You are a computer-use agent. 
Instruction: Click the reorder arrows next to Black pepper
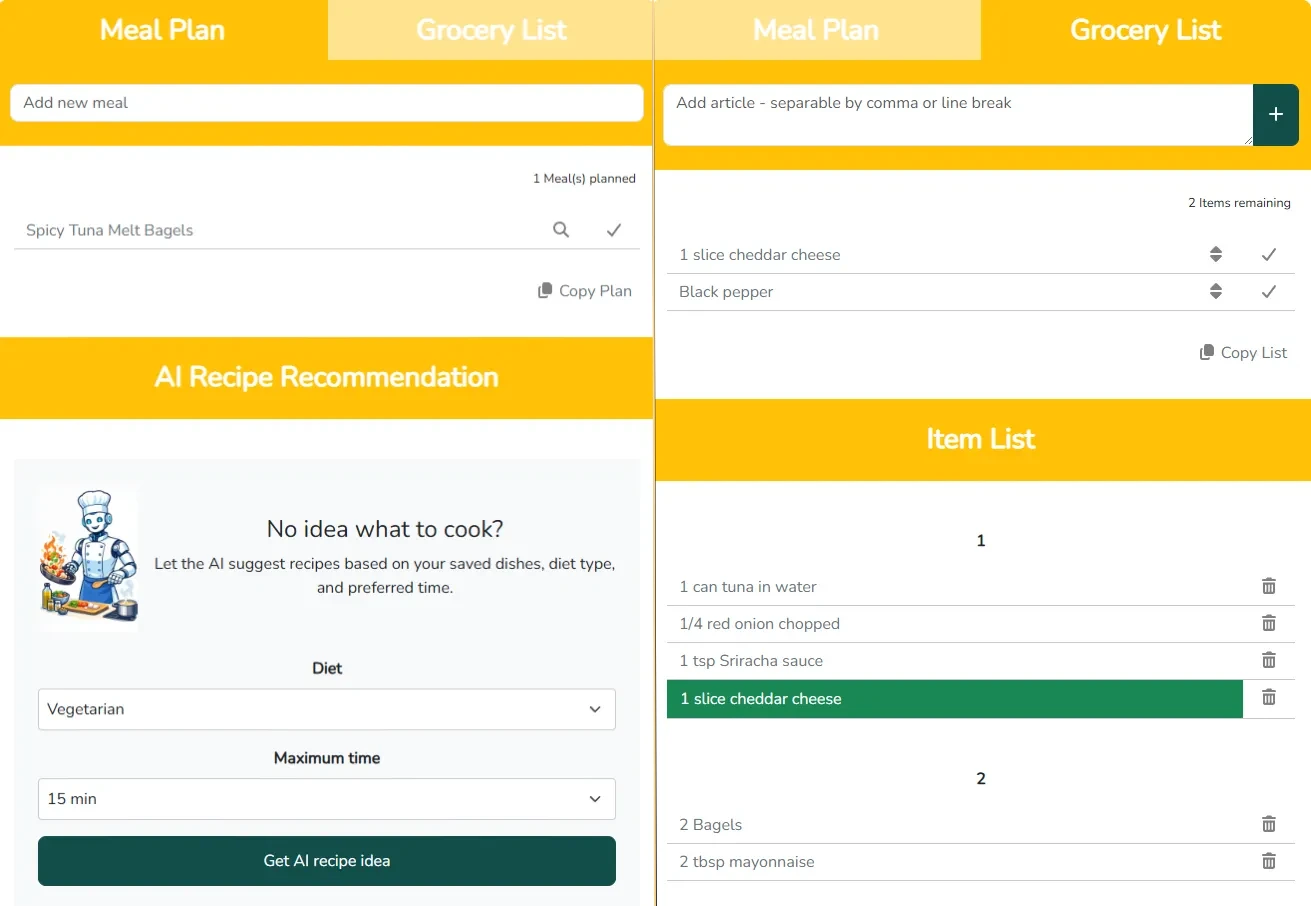[1216, 291]
